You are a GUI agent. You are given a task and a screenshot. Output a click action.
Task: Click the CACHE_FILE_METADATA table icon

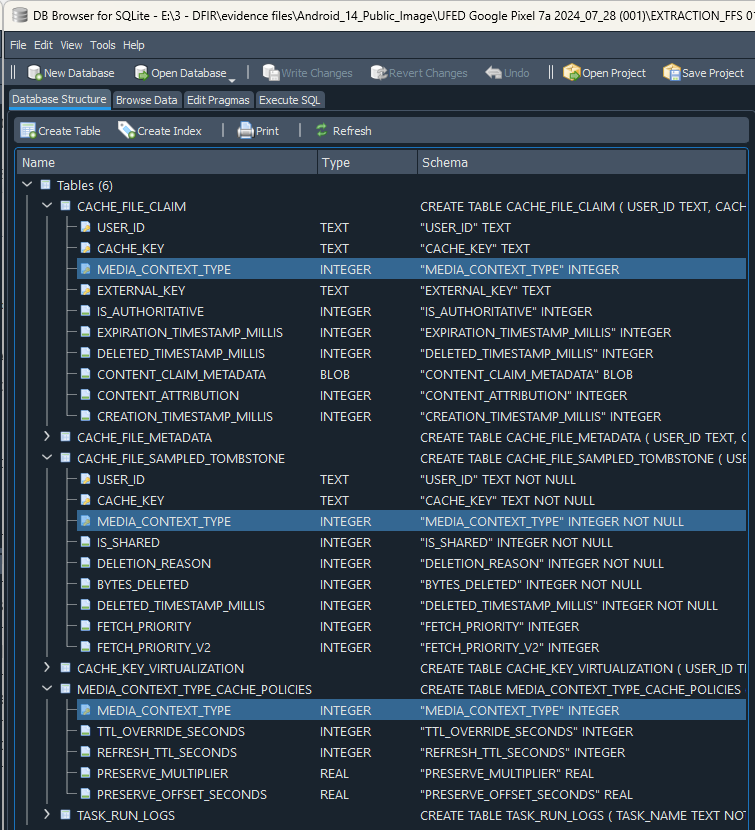[65, 437]
